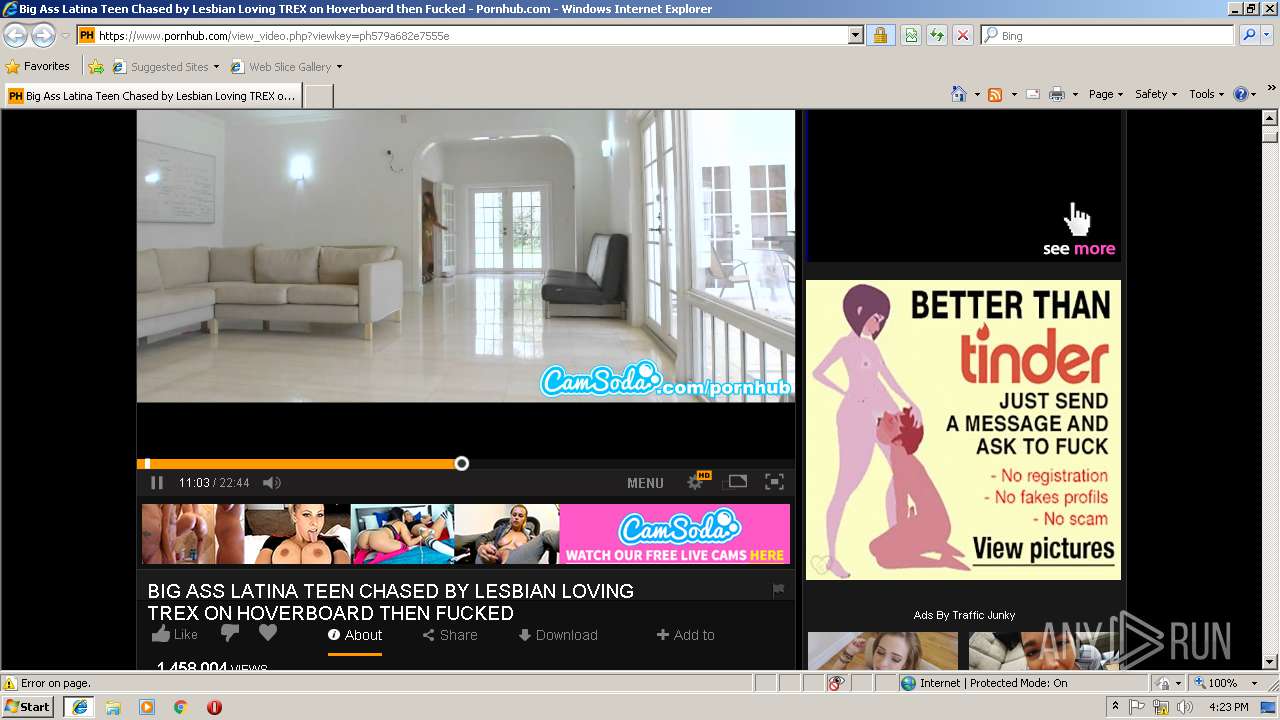Click the Like thumbs-up button
1280x720 pixels.
tap(175, 634)
